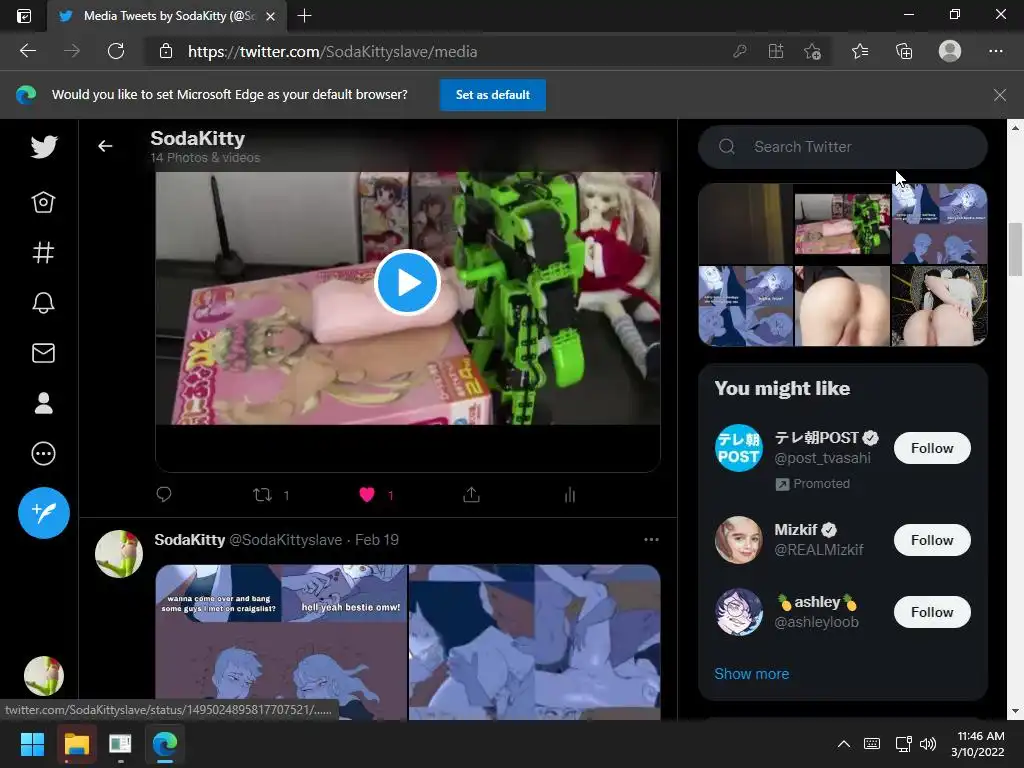The height and width of the screenshot is (768, 1024).
Task: Follow テレ朝POST account
Action: pyautogui.click(x=932, y=448)
